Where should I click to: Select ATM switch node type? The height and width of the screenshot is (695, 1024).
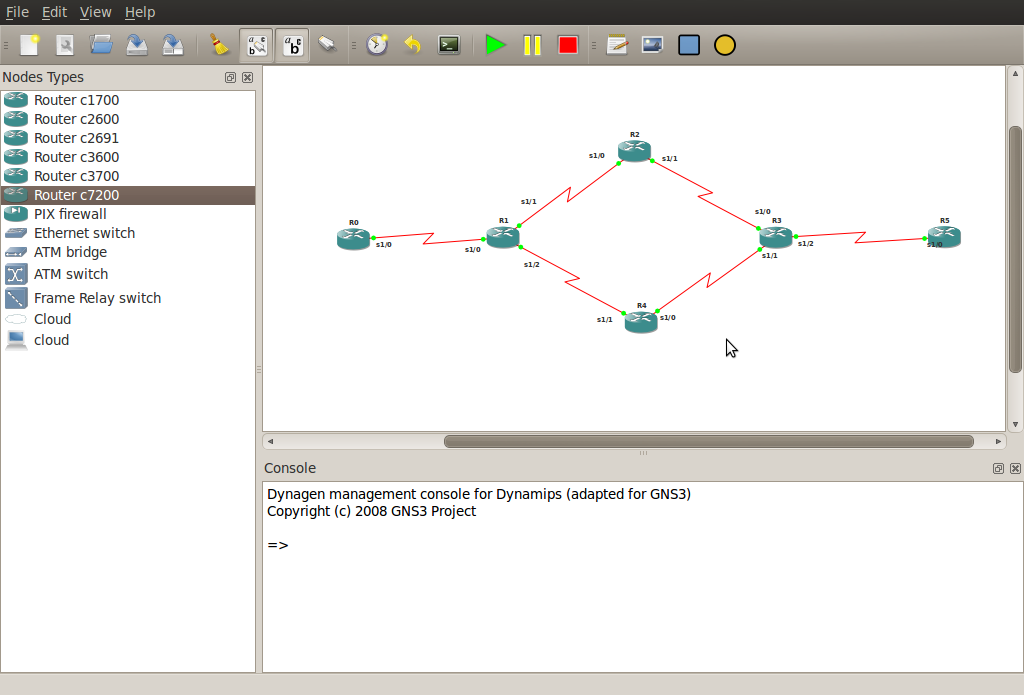(x=128, y=274)
